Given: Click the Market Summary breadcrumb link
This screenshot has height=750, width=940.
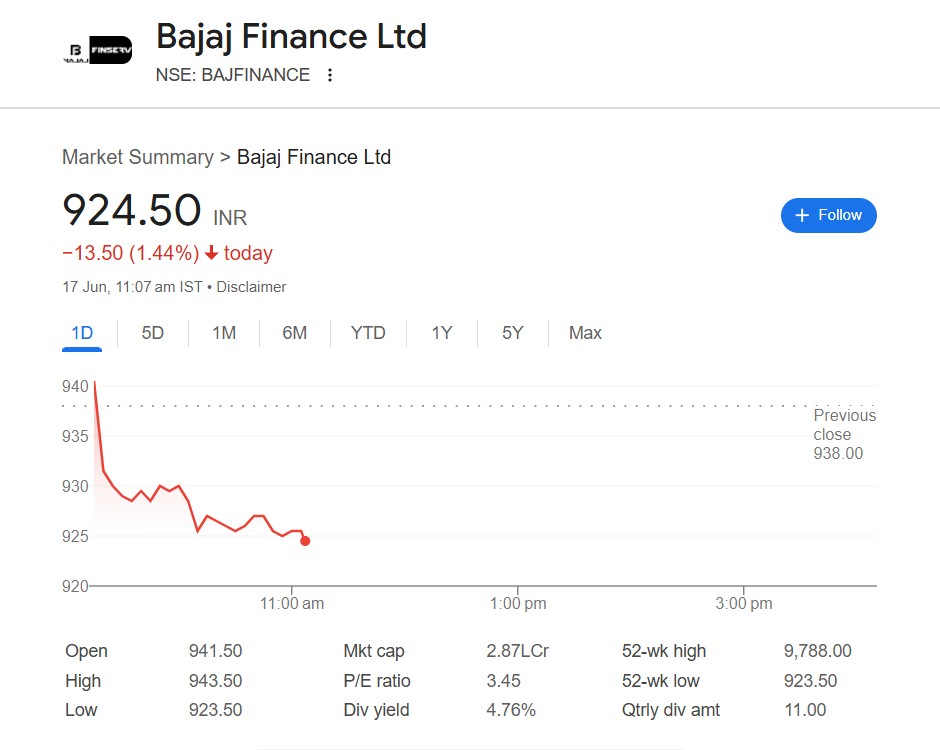Looking at the screenshot, I should pos(137,157).
